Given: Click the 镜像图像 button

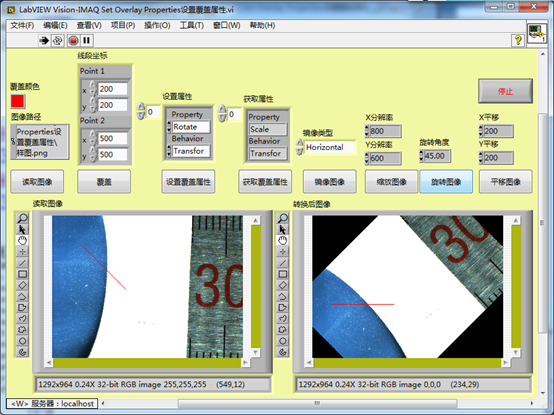Looking at the screenshot, I should click(330, 182).
